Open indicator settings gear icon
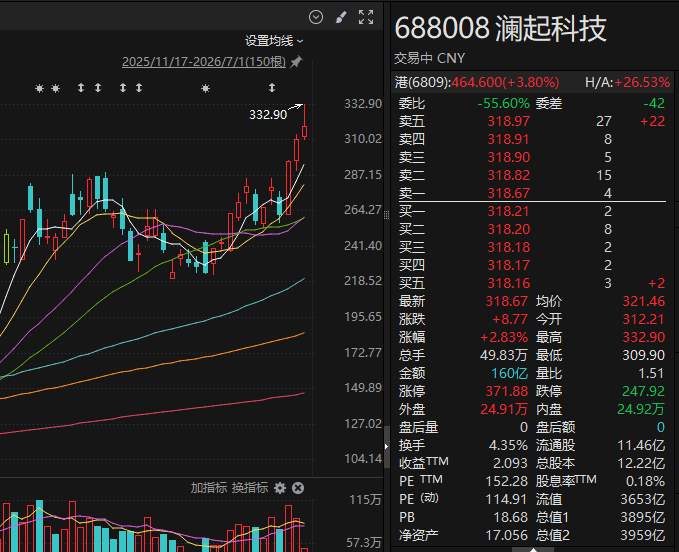The image size is (679, 552). point(280,488)
